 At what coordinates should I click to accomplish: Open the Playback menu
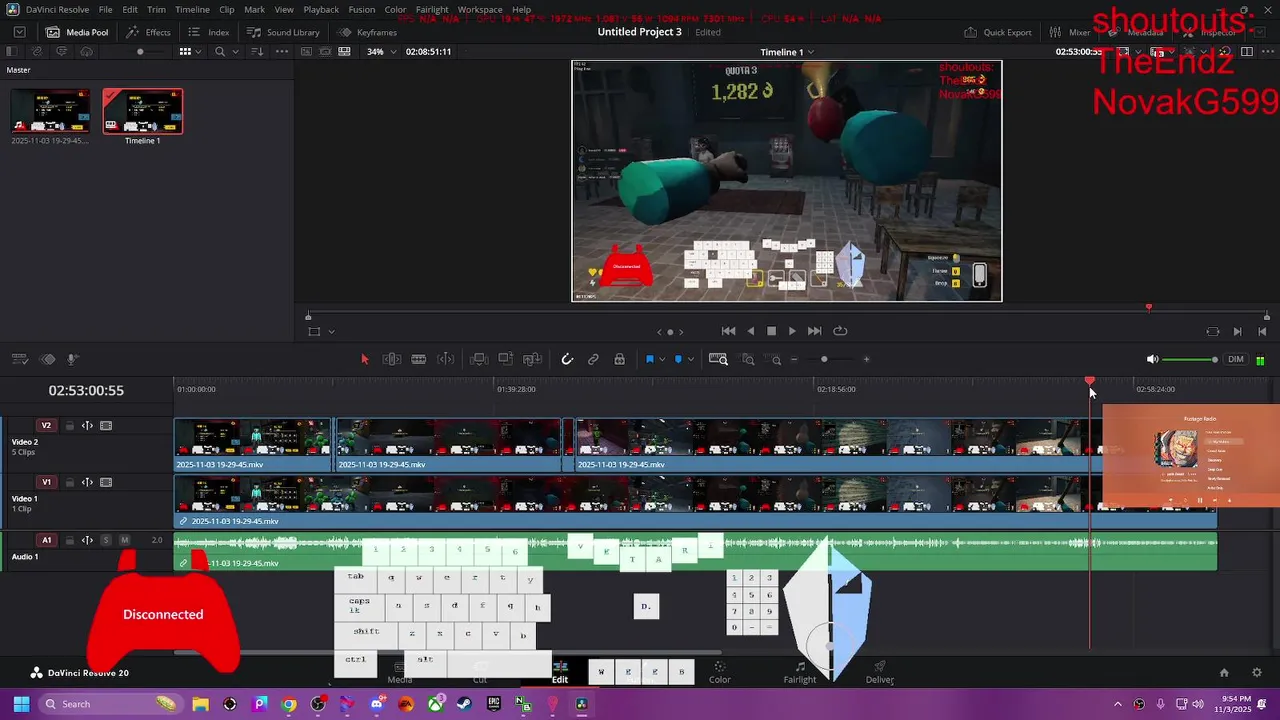(x=321, y=9)
